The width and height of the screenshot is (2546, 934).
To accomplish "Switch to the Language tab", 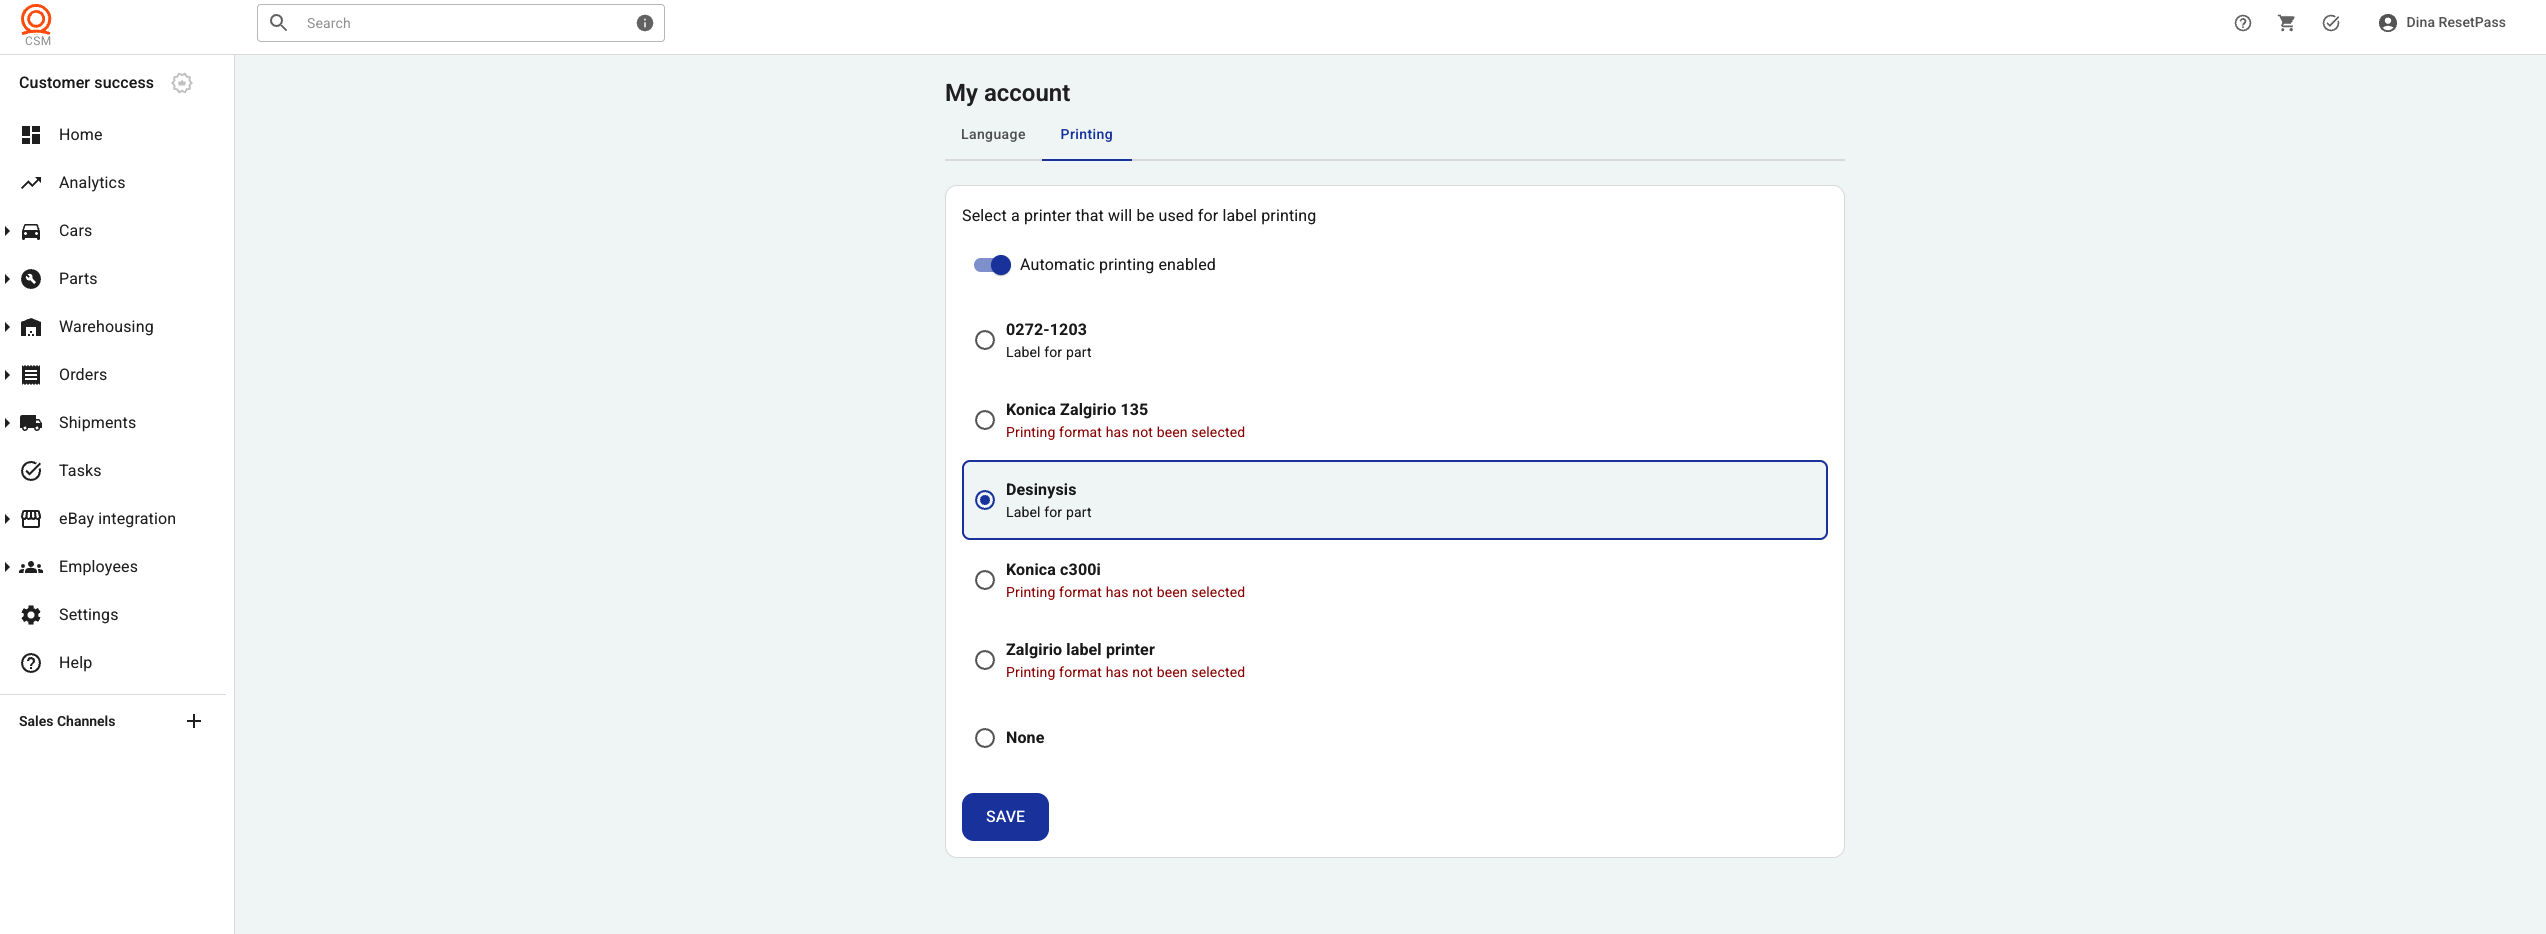I will point(992,135).
